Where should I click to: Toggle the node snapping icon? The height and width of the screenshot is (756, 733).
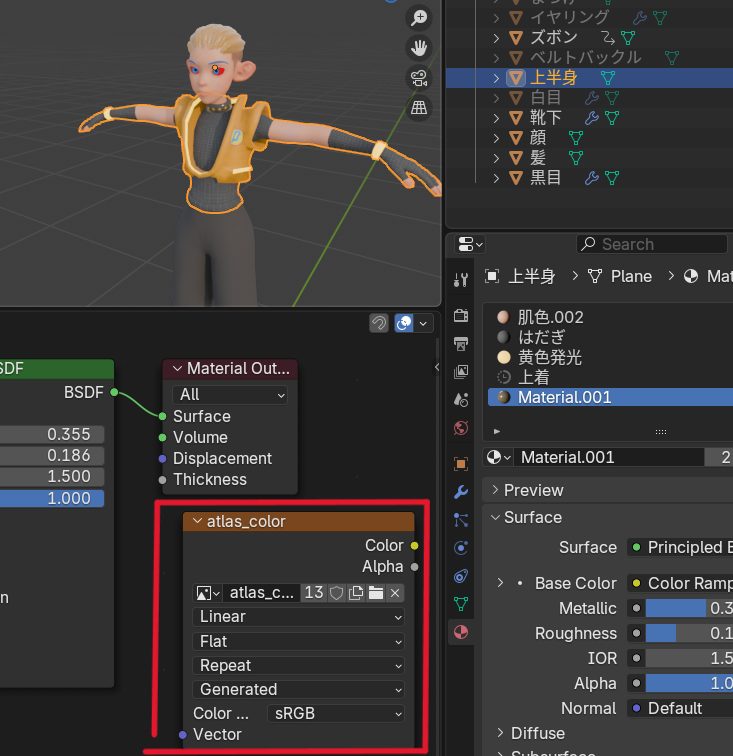(x=379, y=323)
